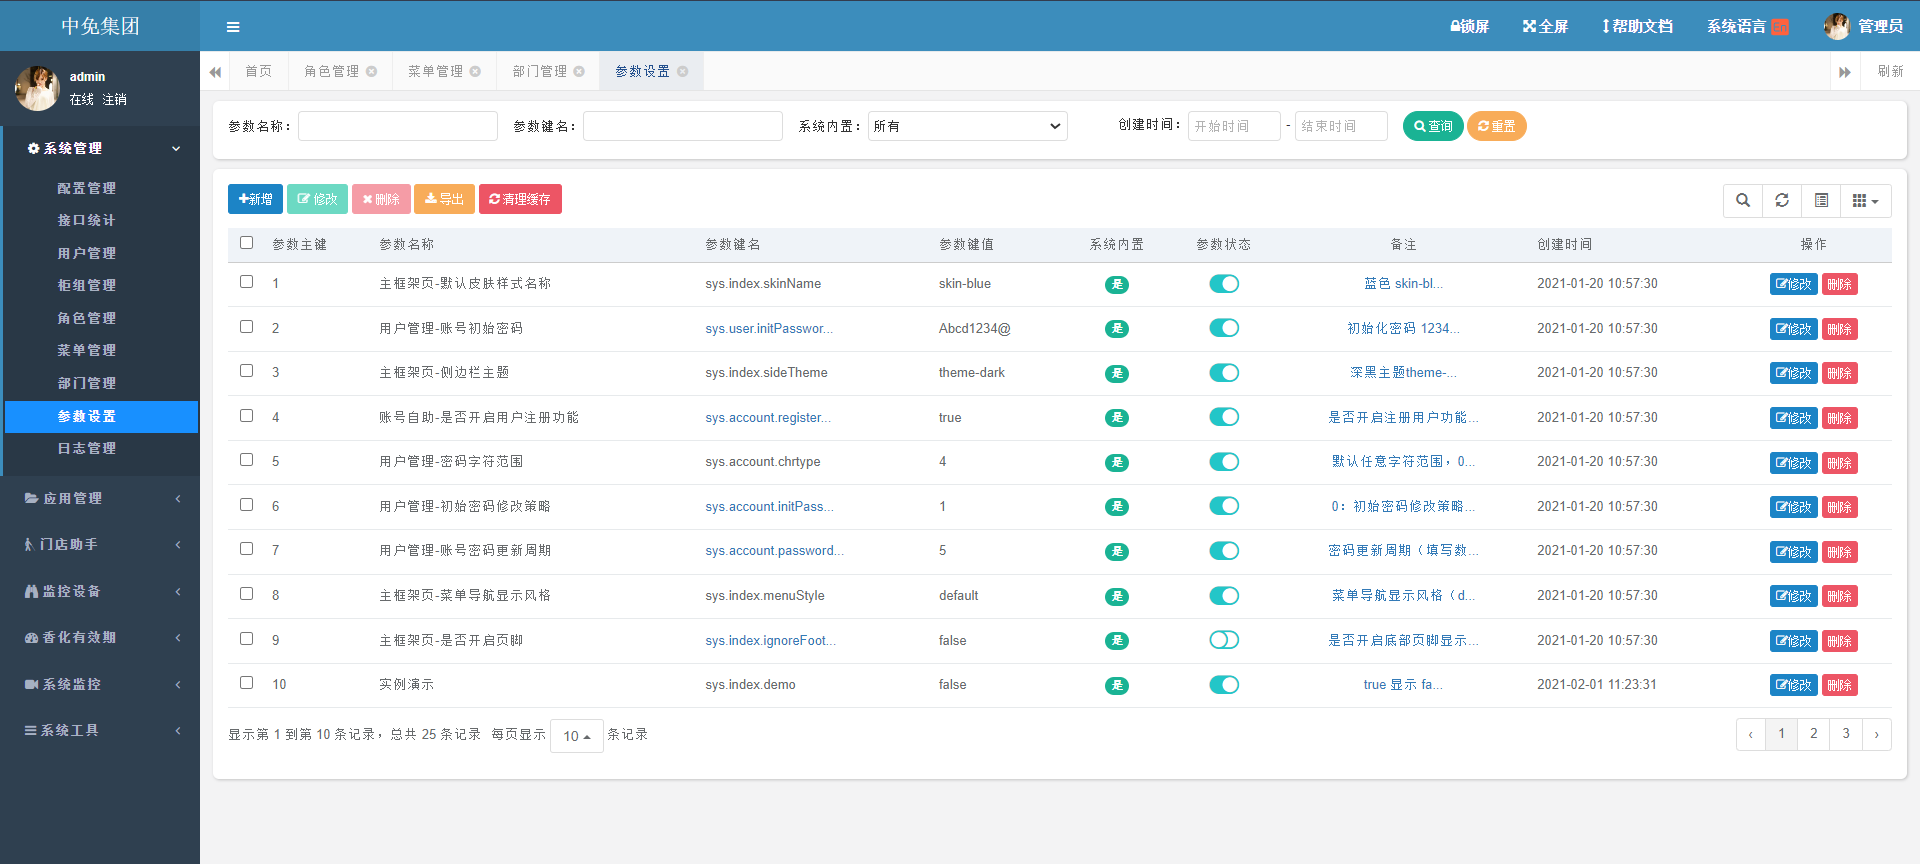Click the hamburger menu icon to collapse sidebar
1920x864 pixels.
pyautogui.click(x=233, y=27)
